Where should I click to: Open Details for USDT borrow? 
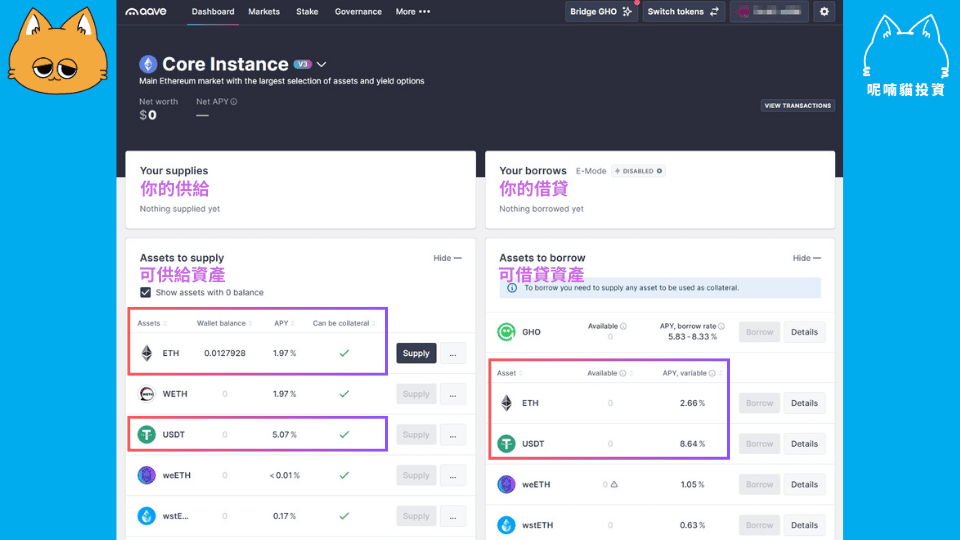click(804, 443)
